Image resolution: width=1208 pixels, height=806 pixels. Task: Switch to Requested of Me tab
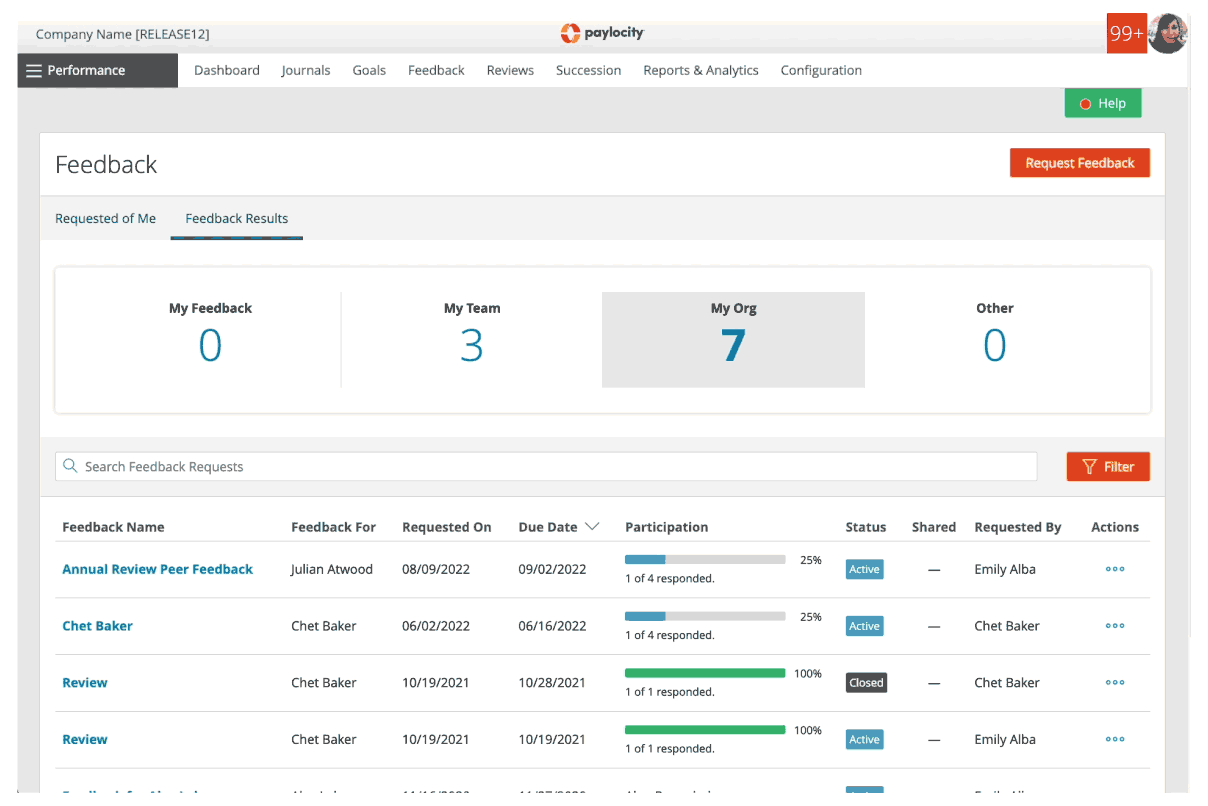[x=105, y=219]
